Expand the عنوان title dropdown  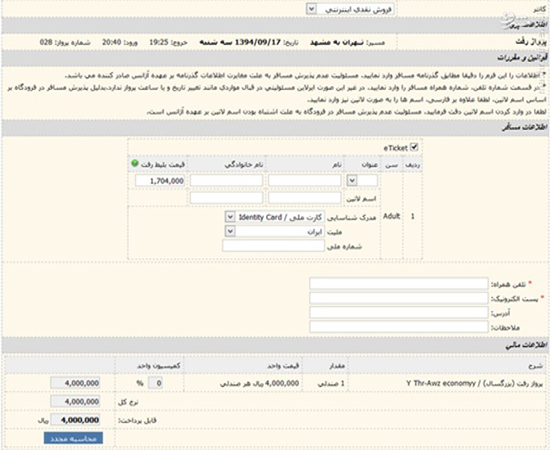point(362,181)
